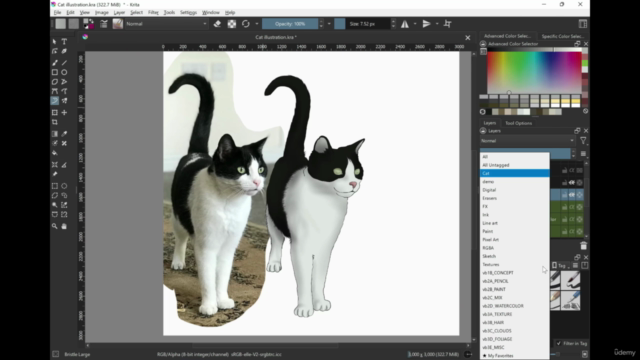Pick a hue in the Advanced Color Selector
This screenshot has height=360, width=640.
pos(534,73)
